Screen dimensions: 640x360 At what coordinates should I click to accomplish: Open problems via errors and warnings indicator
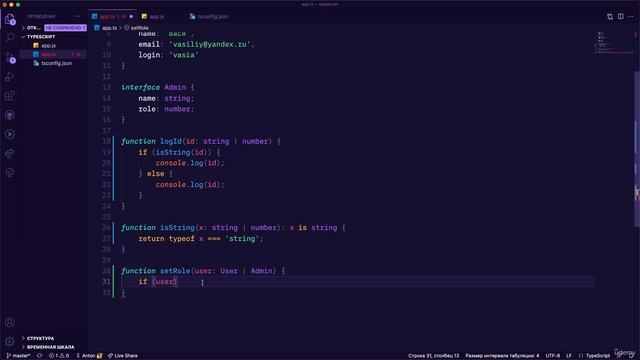[x=59, y=356]
